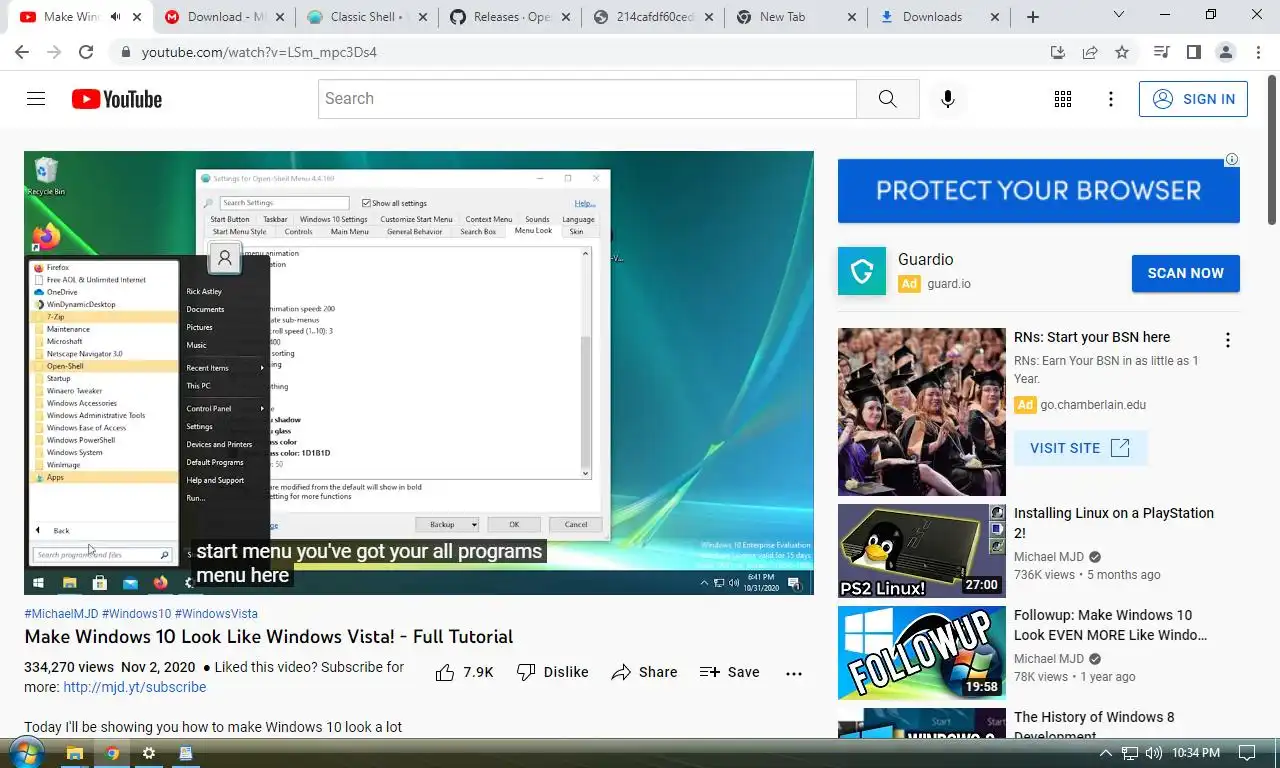1280x768 pixels.
Task: Bookmark this page with star icon
Action: 1122,52
